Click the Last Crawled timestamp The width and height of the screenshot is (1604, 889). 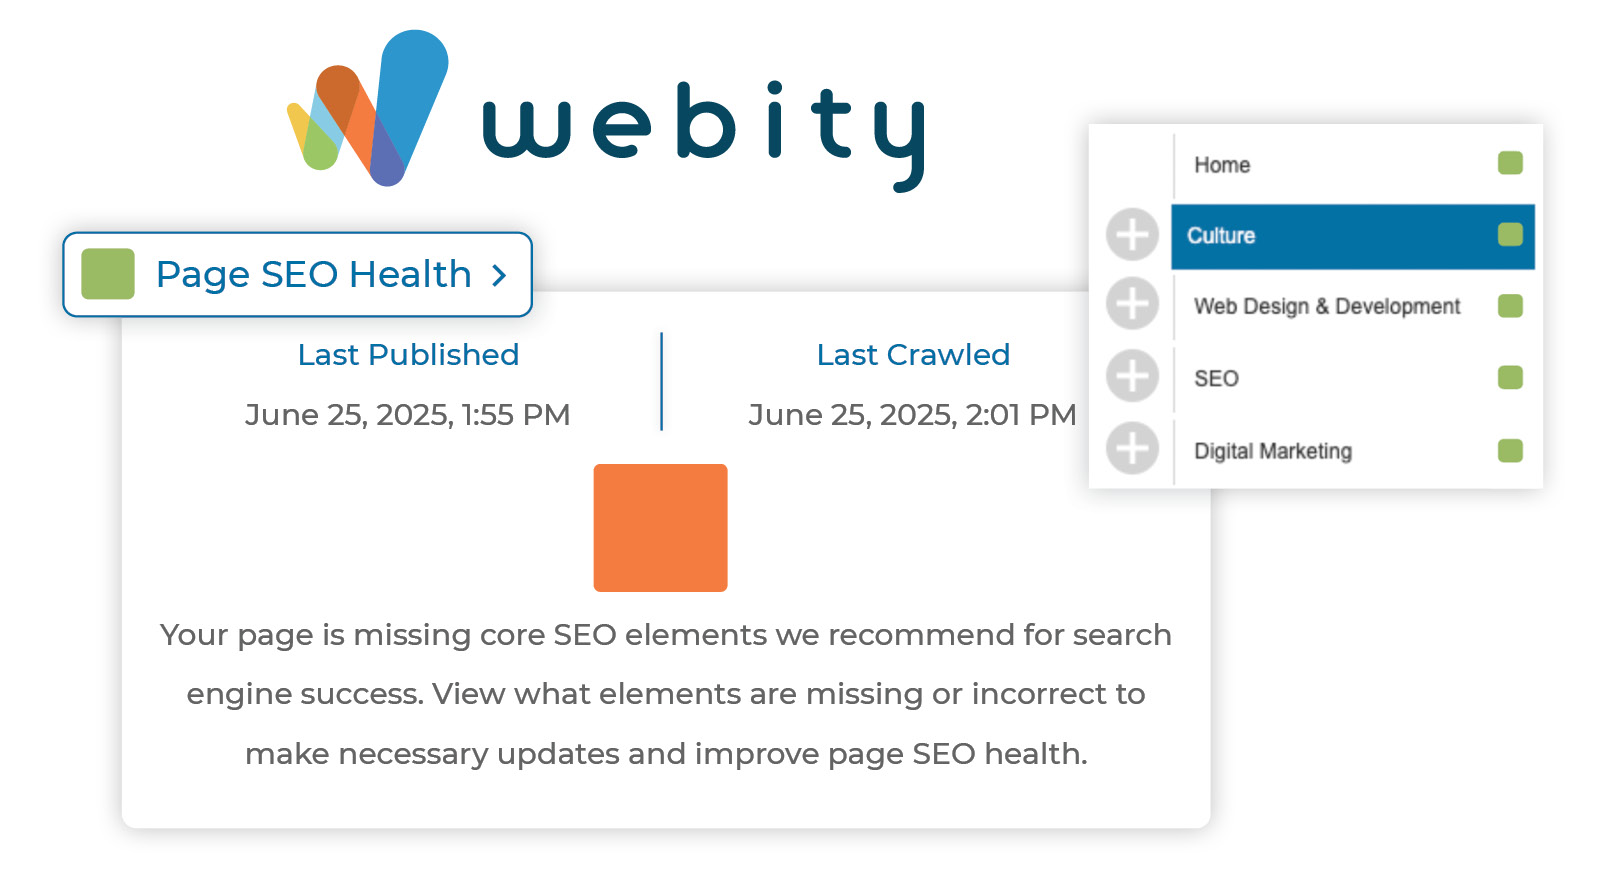coord(913,414)
